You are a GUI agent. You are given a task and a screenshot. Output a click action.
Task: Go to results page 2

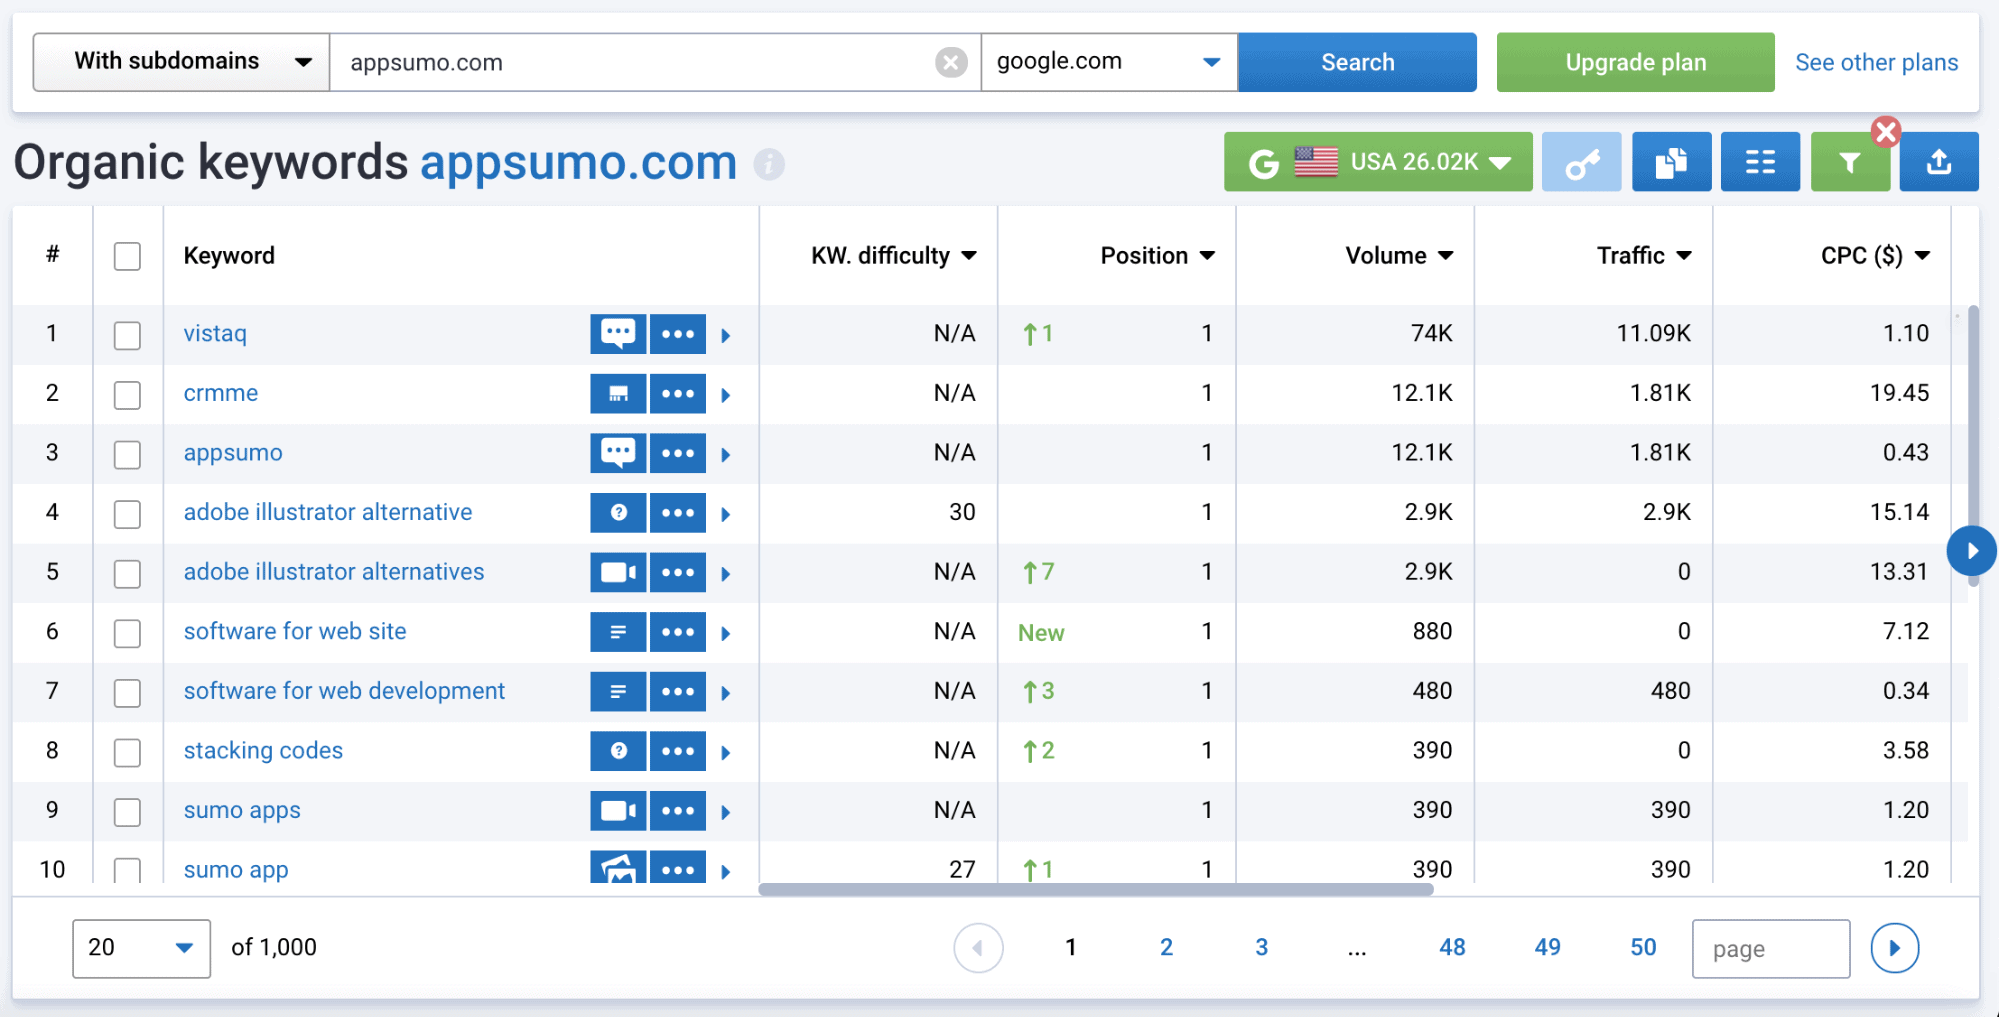1166,947
